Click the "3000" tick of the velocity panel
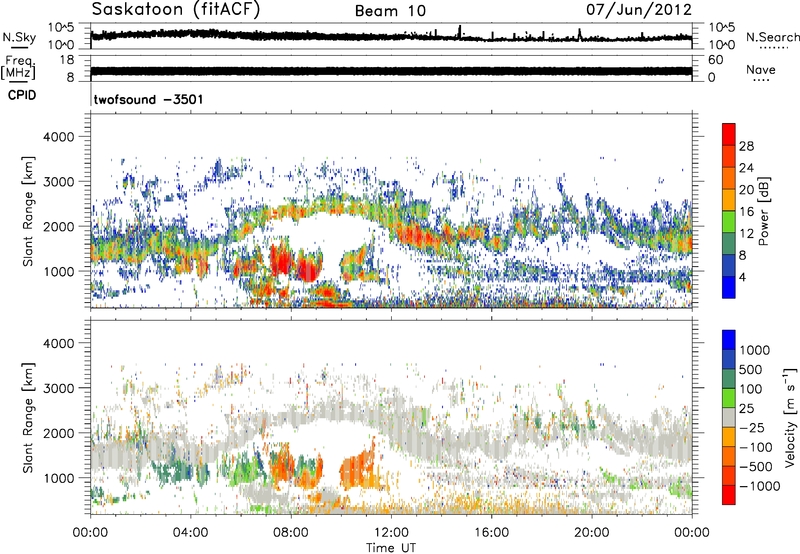This screenshot has width=800, height=554. pyautogui.click(x=58, y=388)
